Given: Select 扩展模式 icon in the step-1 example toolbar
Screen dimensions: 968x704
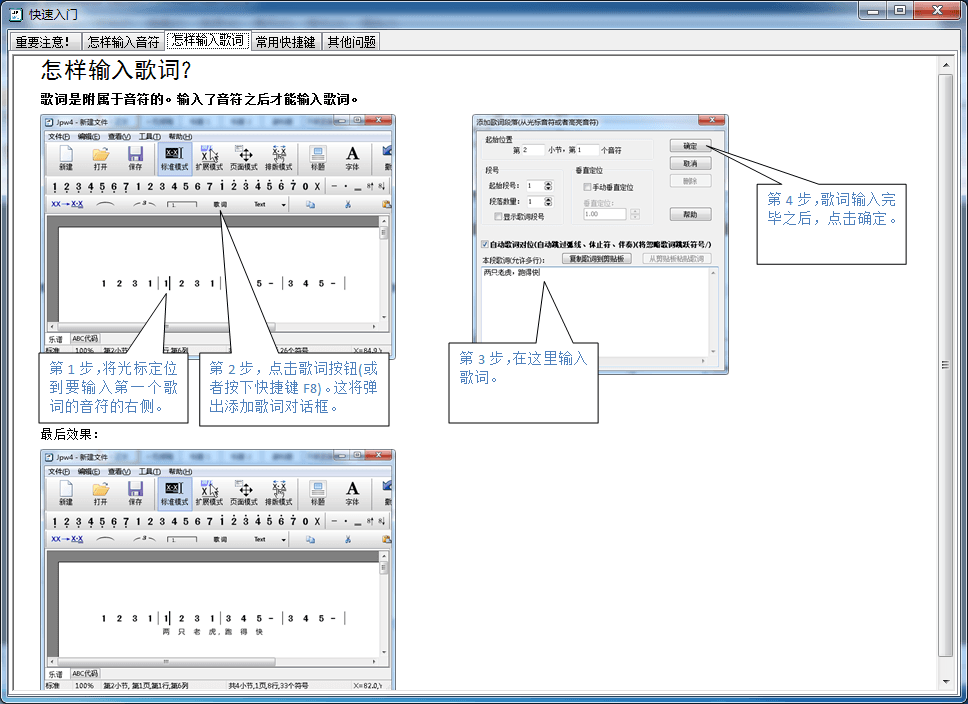Looking at the screenshot, I should pos(209,157).
